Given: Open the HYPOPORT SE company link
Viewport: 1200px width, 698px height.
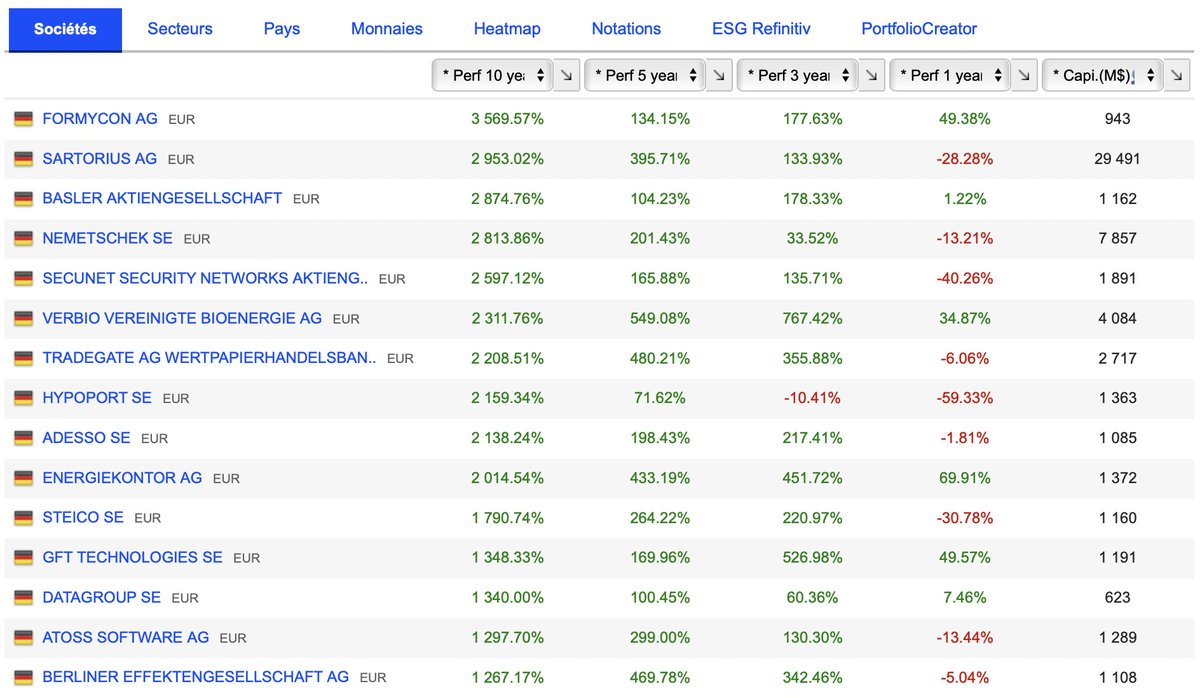Looking at the screenshot, I should click(x=97, y=397).
